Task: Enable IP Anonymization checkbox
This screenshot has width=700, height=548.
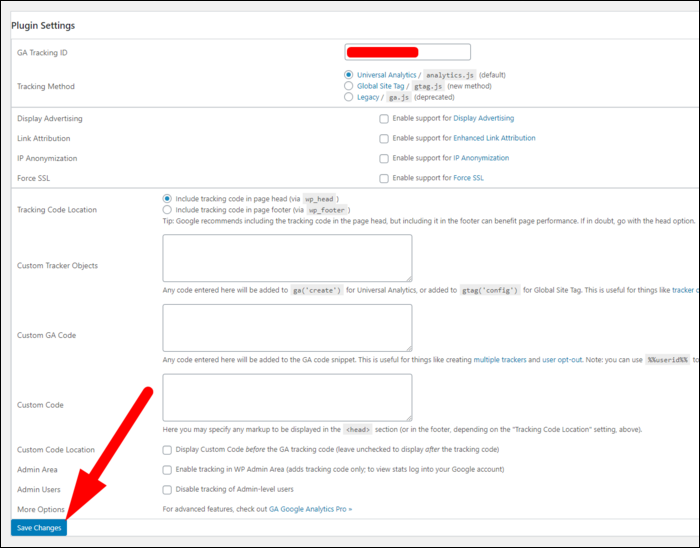Action: pyautogui.click(x=384, y=158)
